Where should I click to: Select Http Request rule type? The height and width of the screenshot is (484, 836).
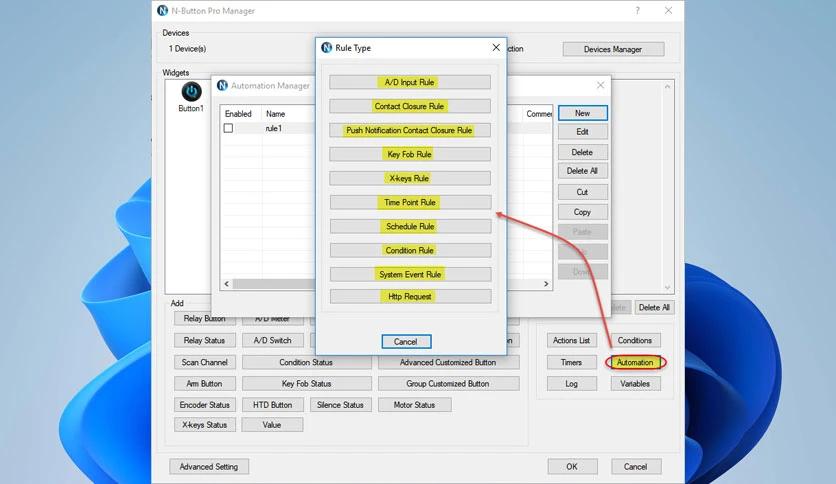coord(410,296)
